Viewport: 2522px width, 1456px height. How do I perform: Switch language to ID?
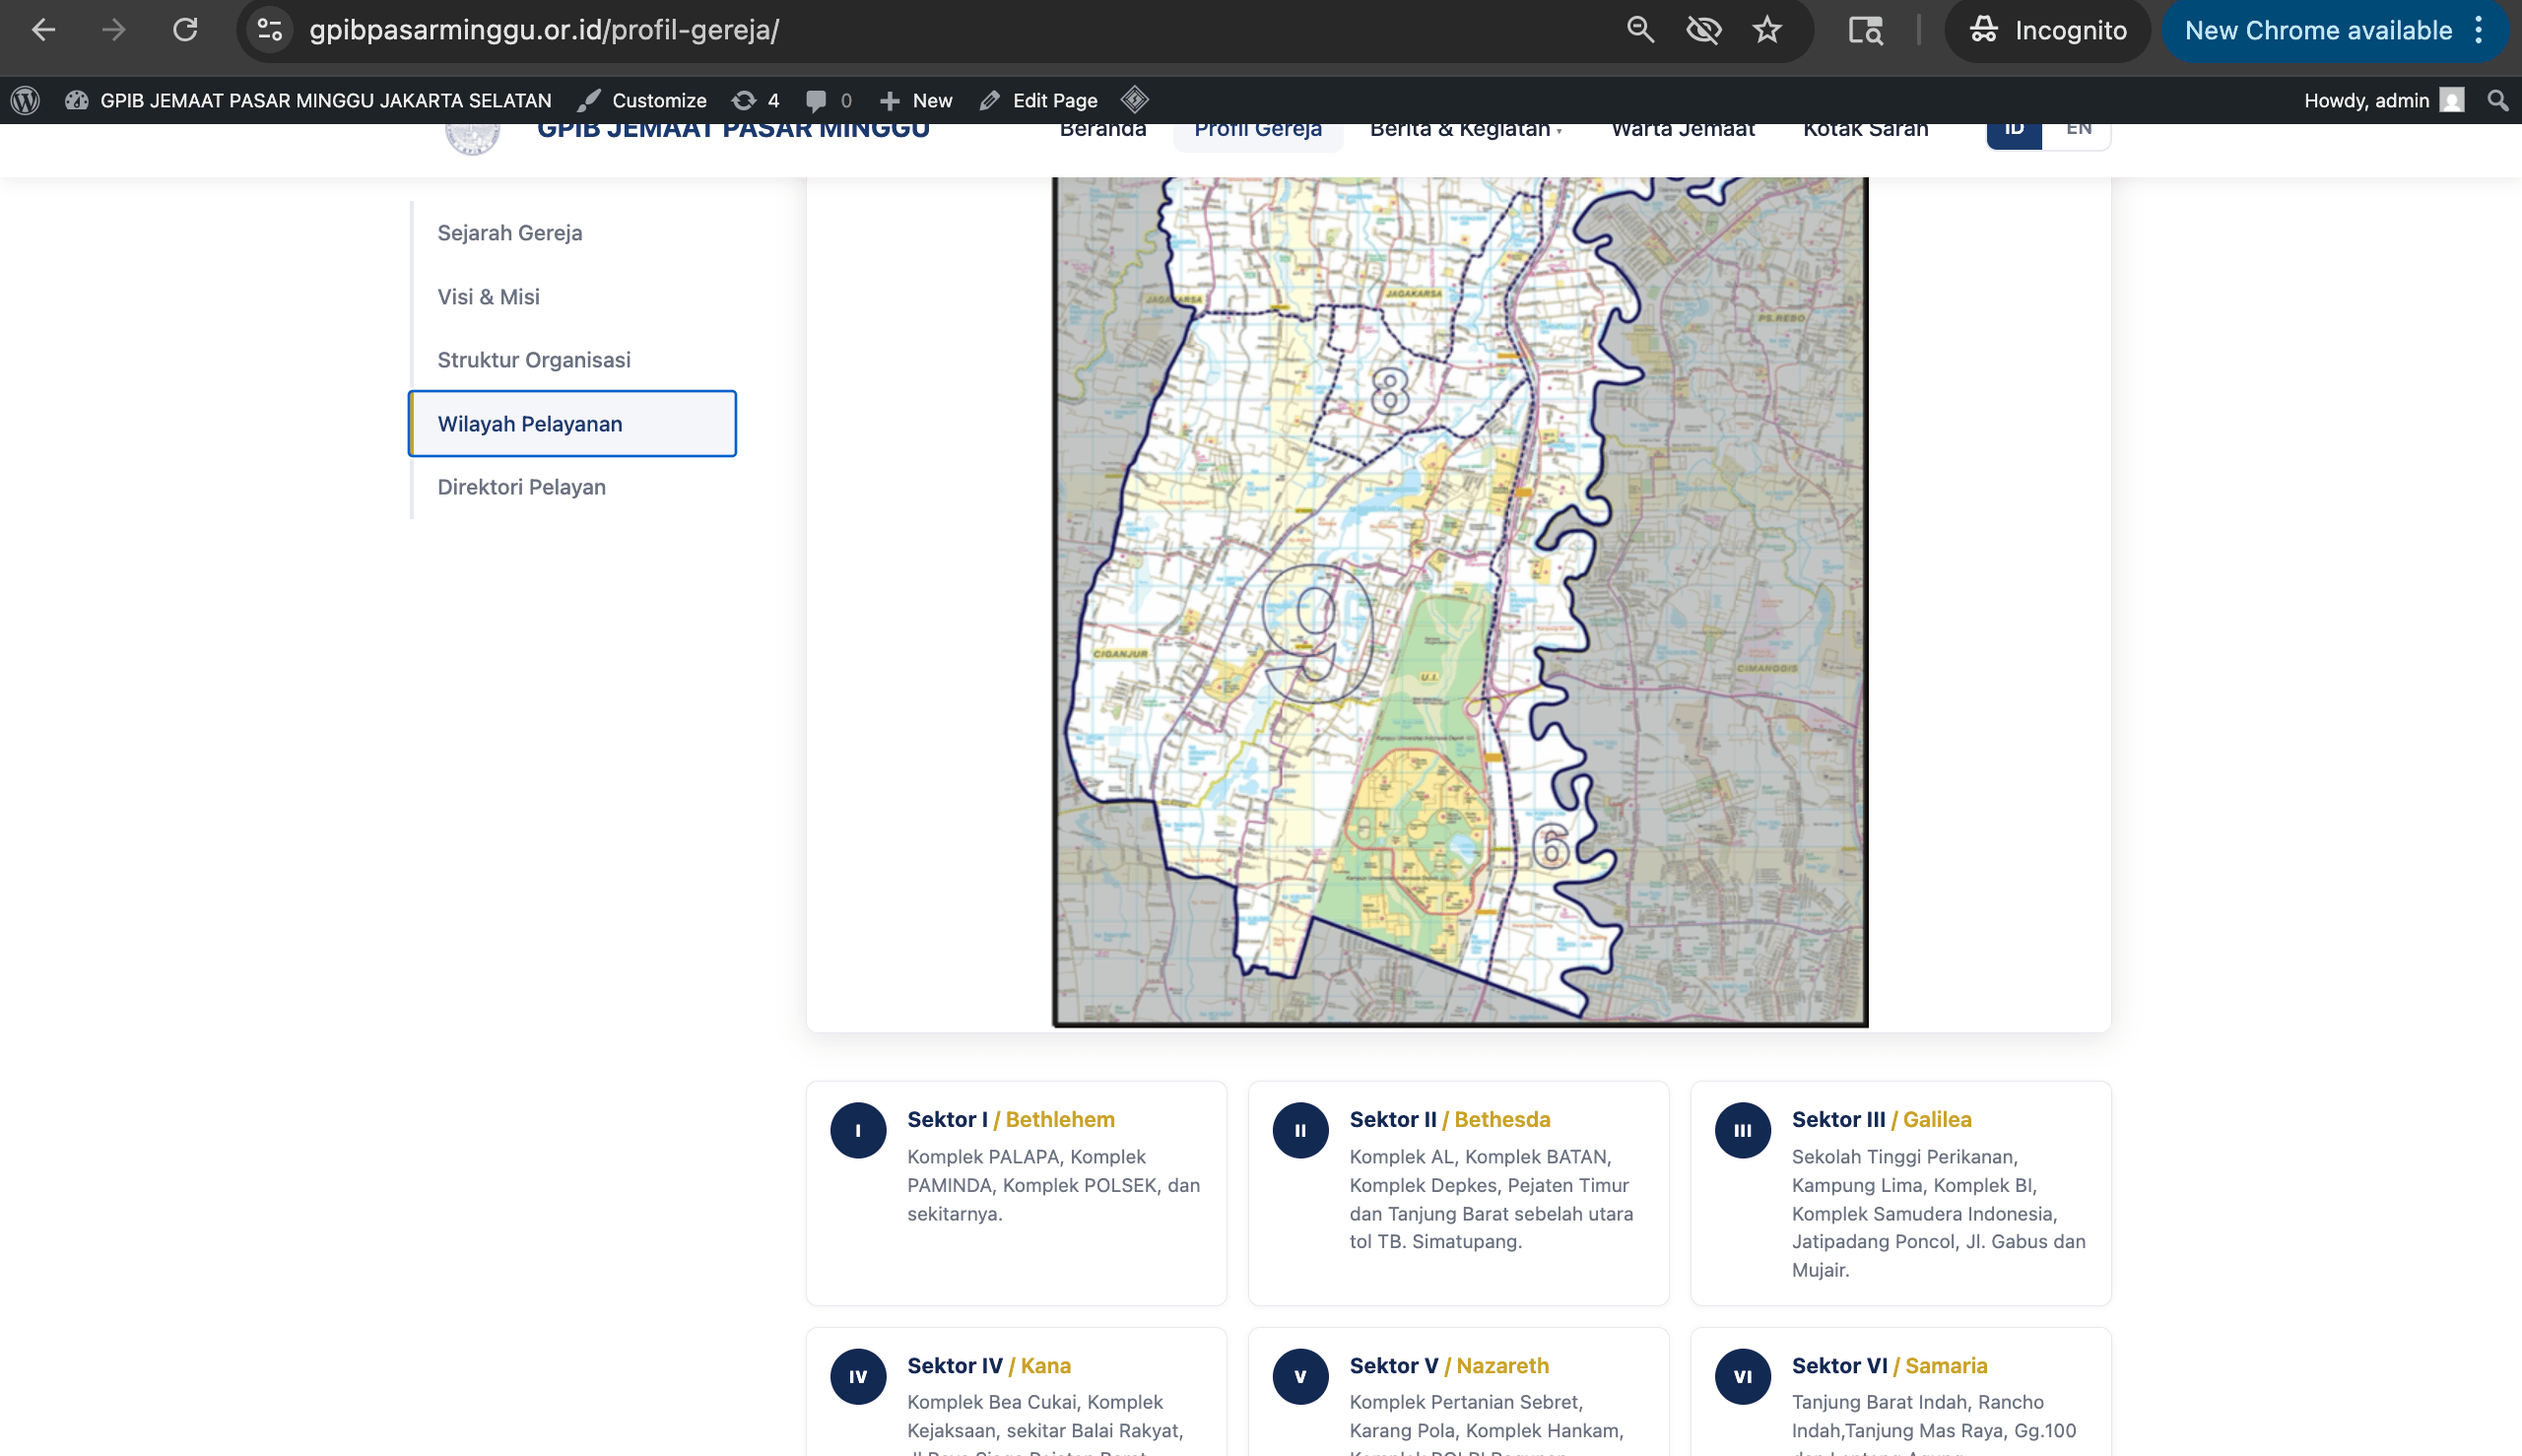pyautogui.click(x=2013, y=136)
